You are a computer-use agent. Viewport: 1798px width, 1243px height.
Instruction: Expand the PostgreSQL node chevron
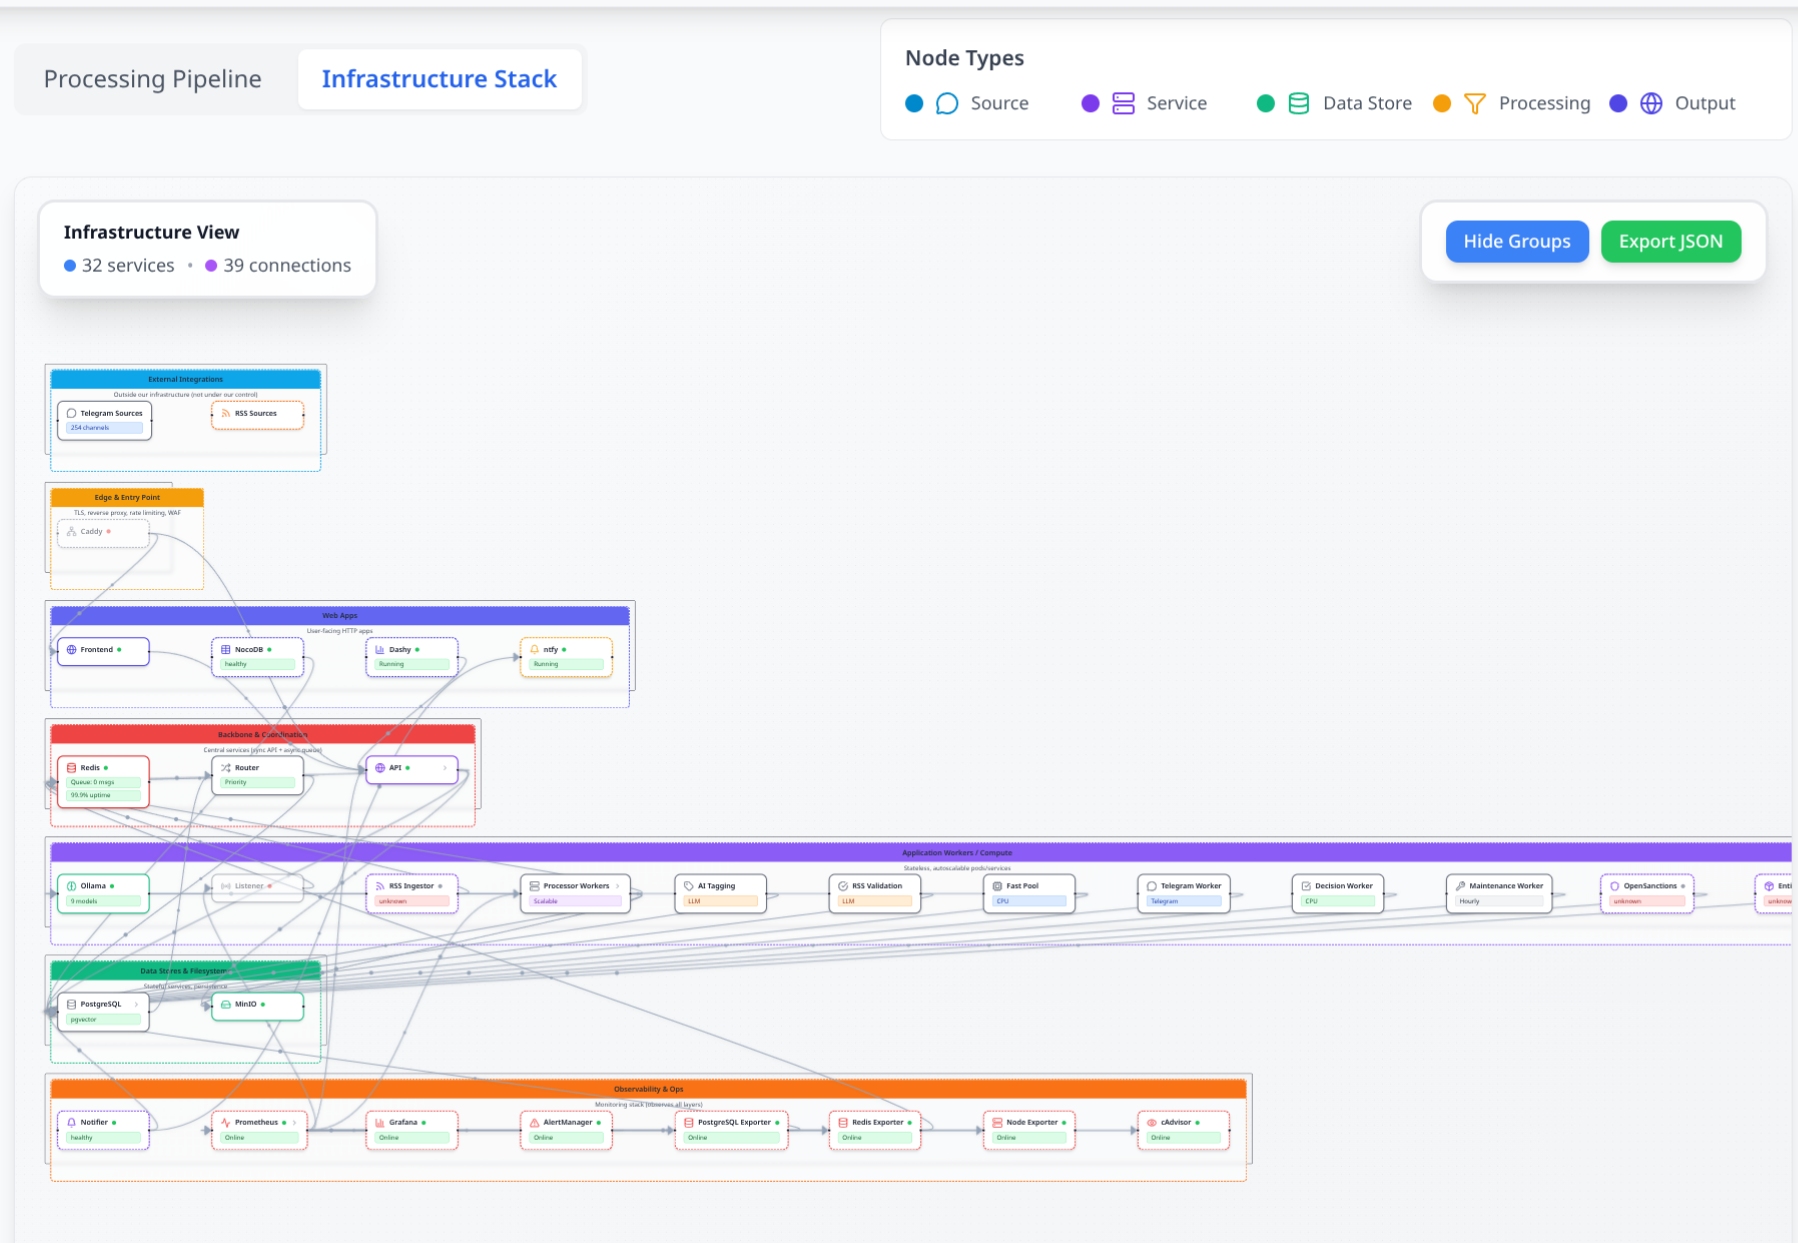coord(136,1004)
